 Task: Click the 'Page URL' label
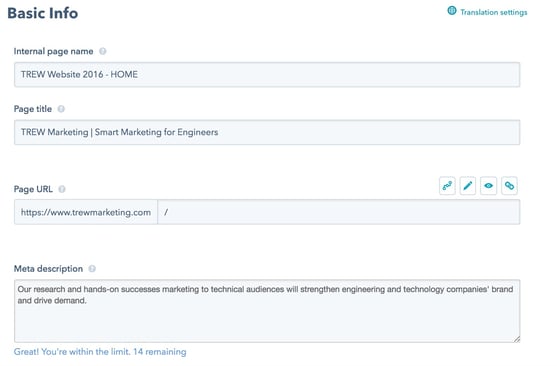point(33,189)
